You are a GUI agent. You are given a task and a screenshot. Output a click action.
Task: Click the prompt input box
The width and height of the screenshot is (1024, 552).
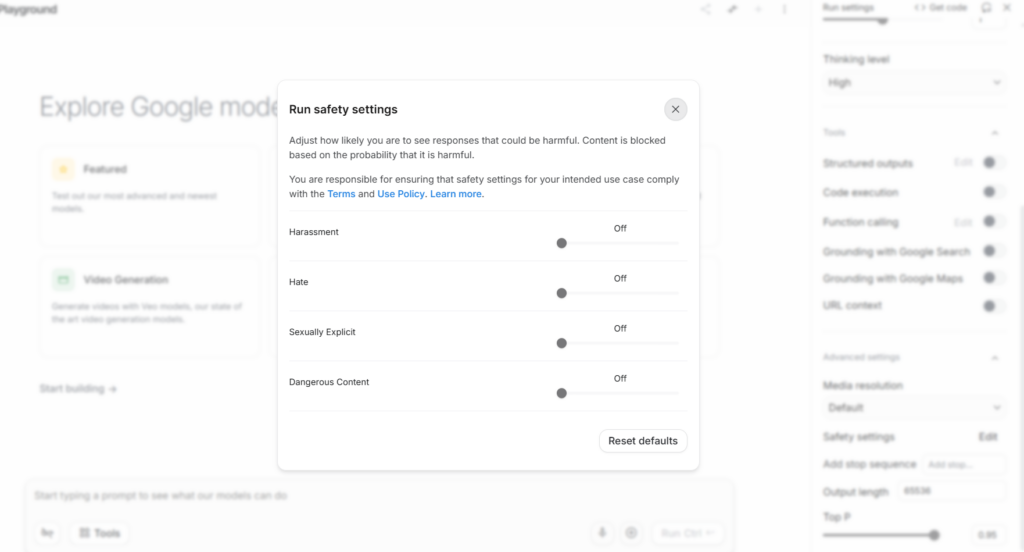pos(379,496)
